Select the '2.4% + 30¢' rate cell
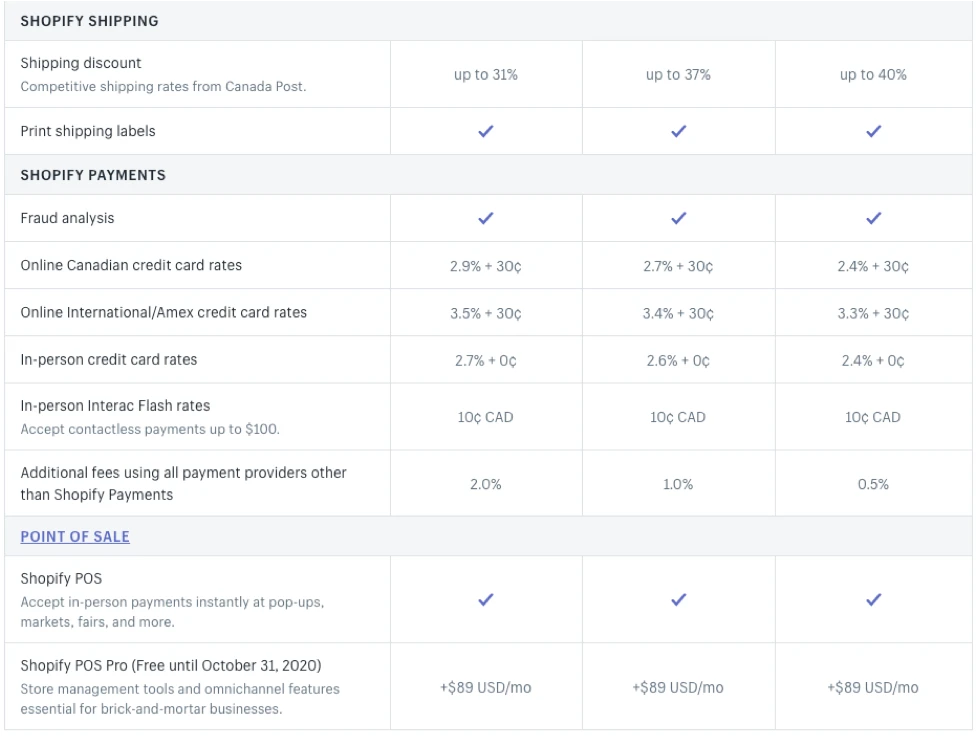977x737 pixels. 873,266
